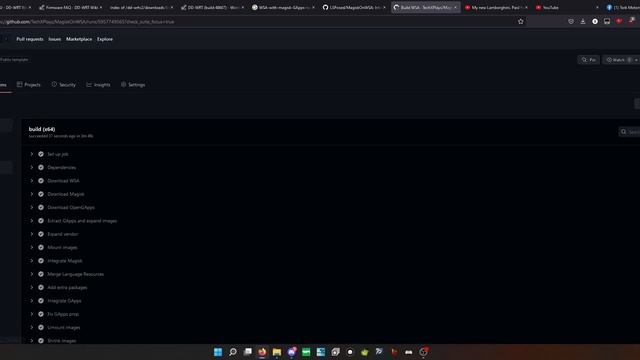Expand the 'Dependencies' step chevron
Screen dimensions: 640x360
31,167
